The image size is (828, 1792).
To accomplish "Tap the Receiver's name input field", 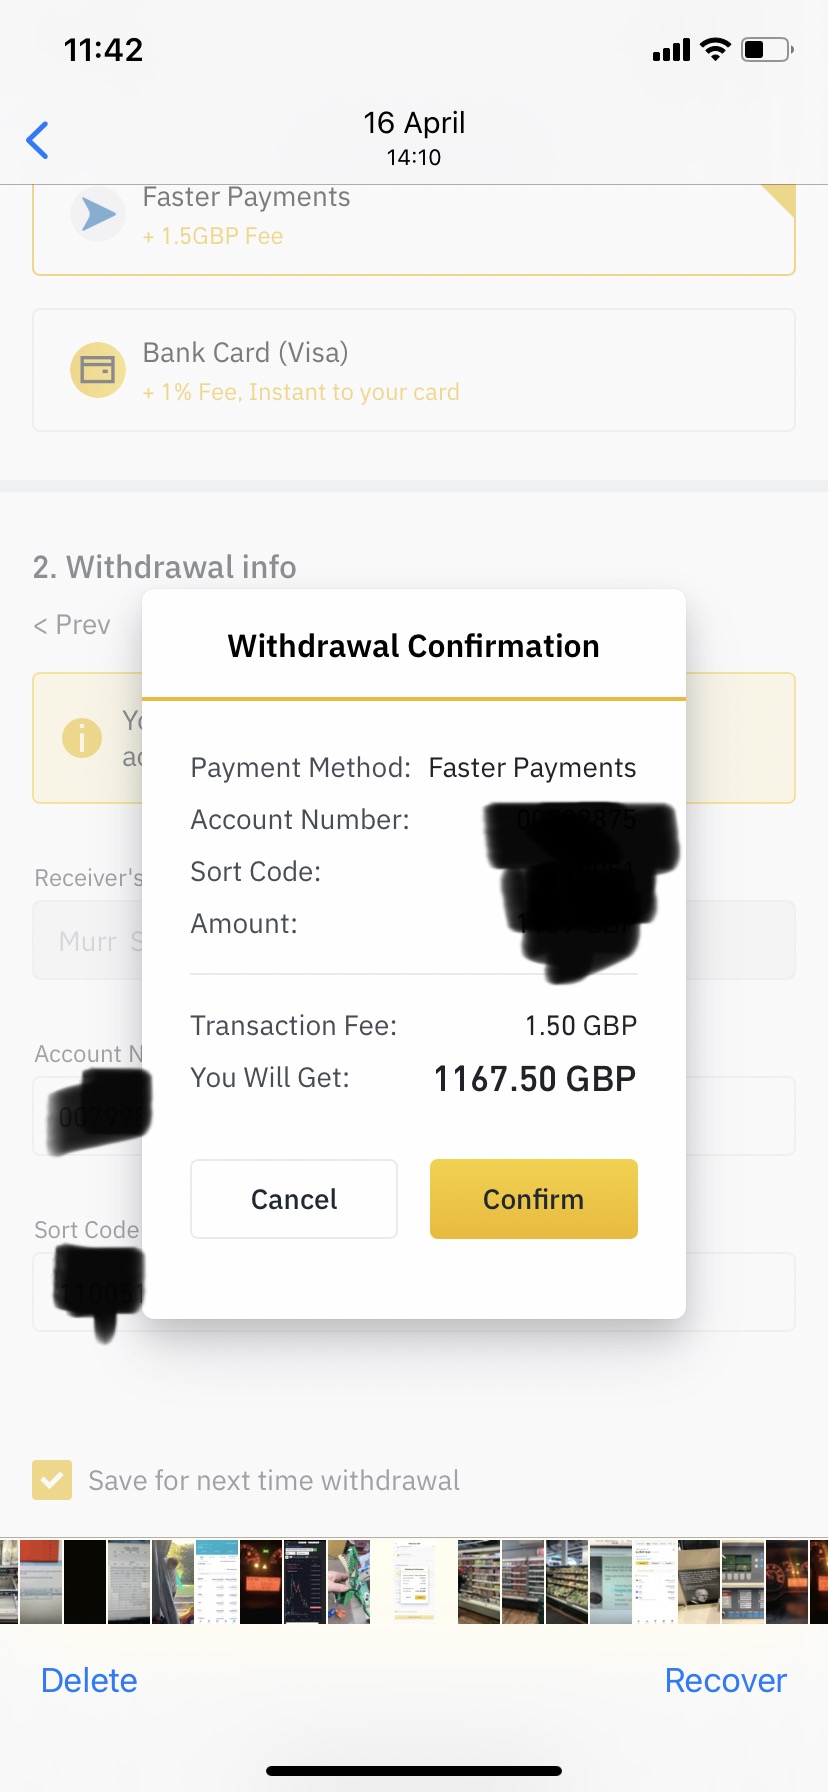I will coord(88,940).
